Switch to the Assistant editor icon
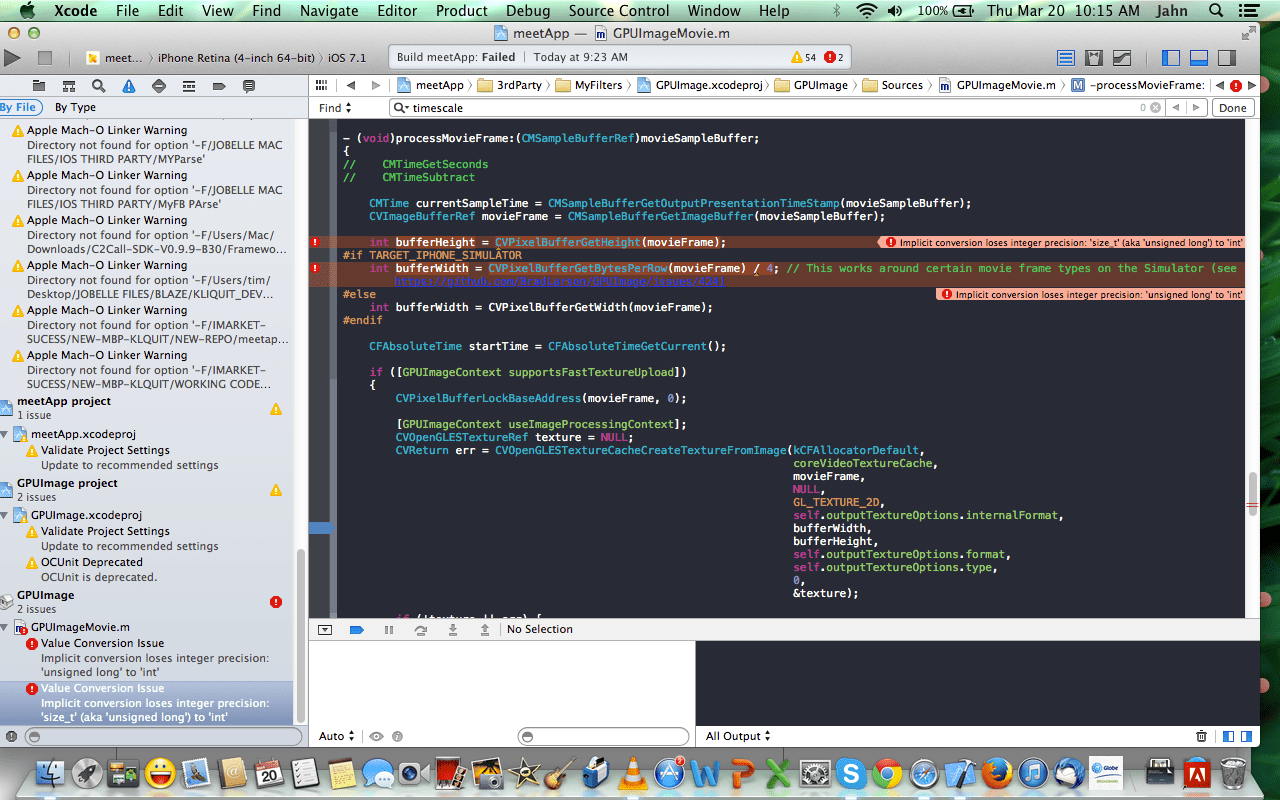 point(1094,58)
